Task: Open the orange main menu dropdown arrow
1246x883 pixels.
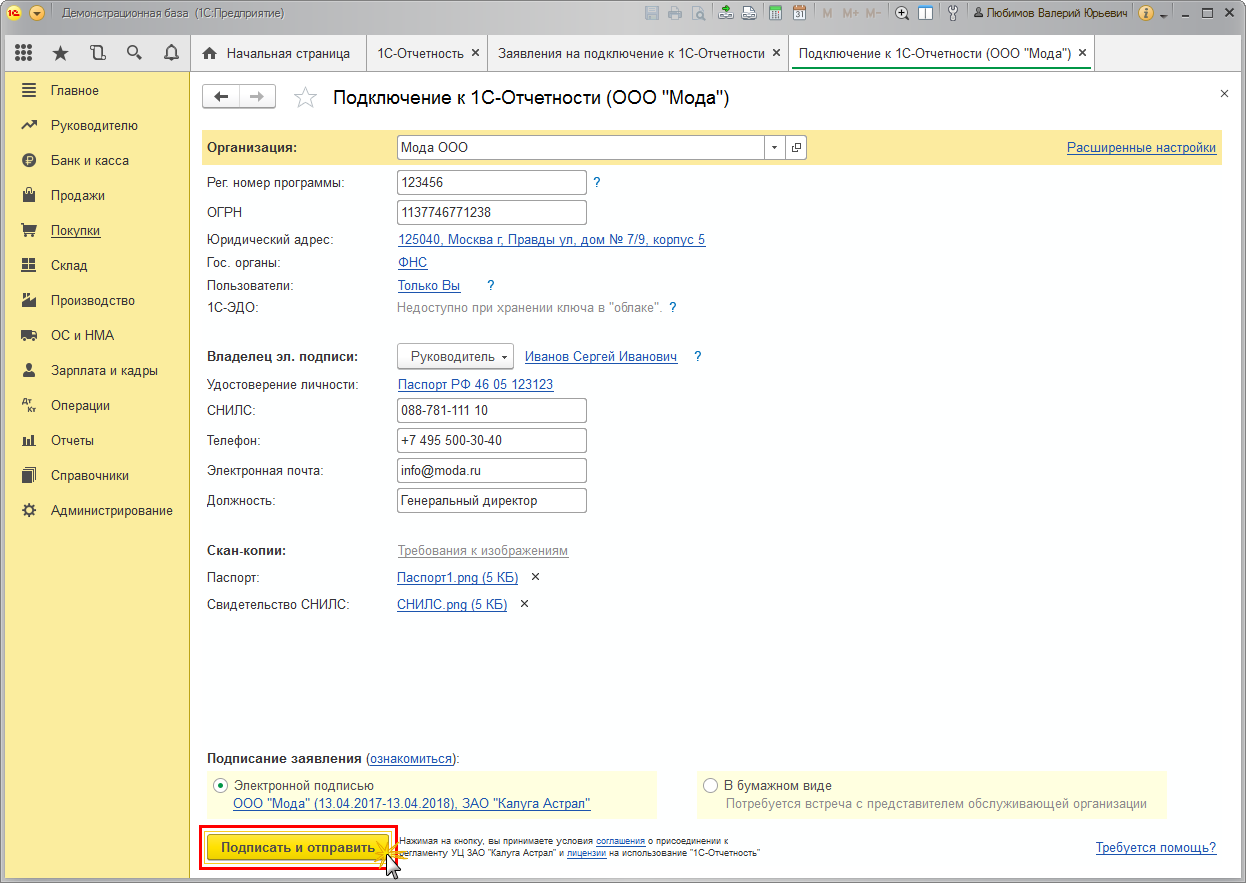Action: pos(37,13)
